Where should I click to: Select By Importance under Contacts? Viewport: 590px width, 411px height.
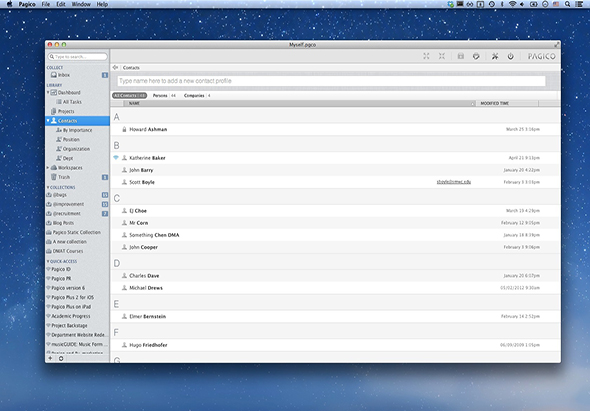tap(77, 130)
